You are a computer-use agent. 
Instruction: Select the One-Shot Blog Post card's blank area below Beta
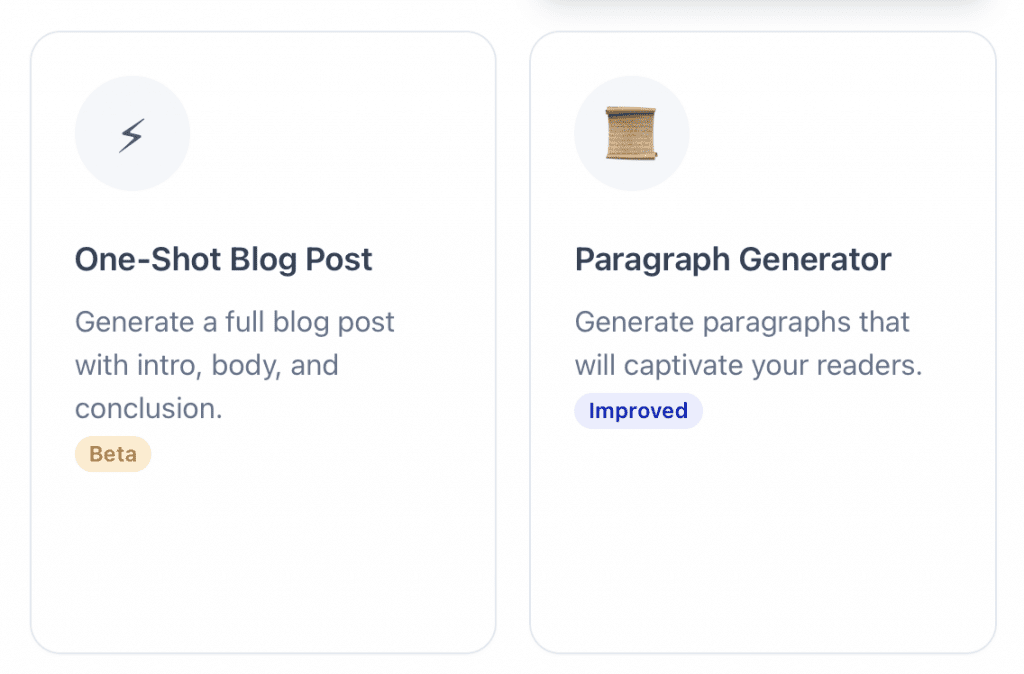click(x=262, y=560)
